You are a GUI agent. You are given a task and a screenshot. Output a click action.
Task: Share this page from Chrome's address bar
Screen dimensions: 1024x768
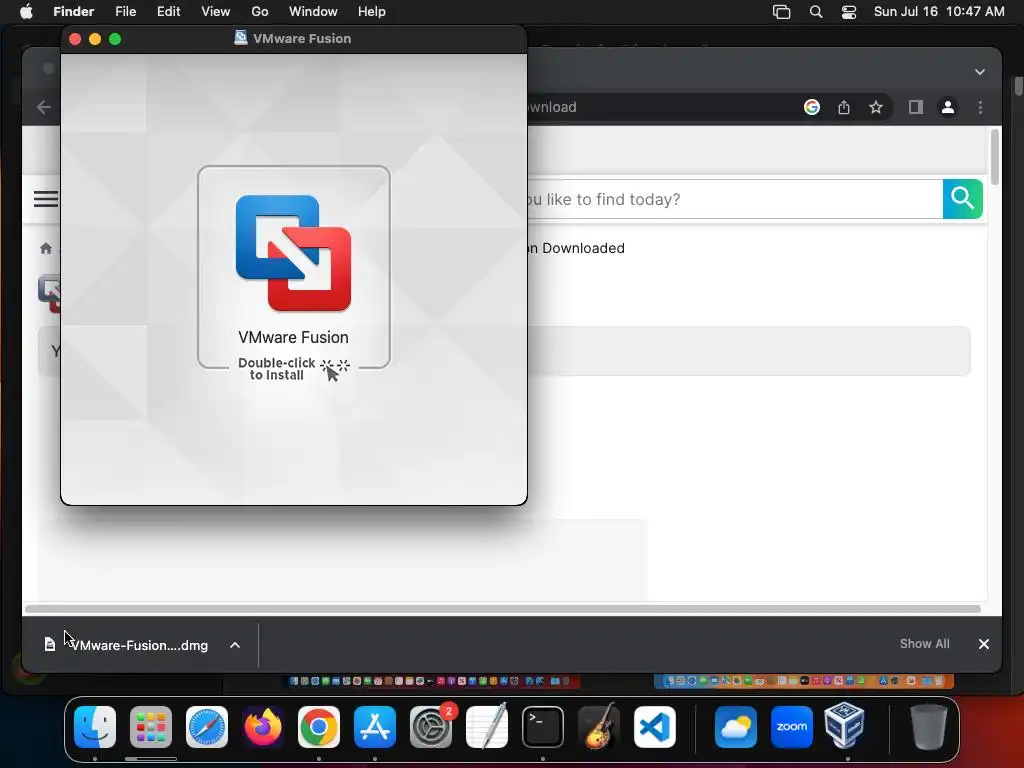pos(844,107)
